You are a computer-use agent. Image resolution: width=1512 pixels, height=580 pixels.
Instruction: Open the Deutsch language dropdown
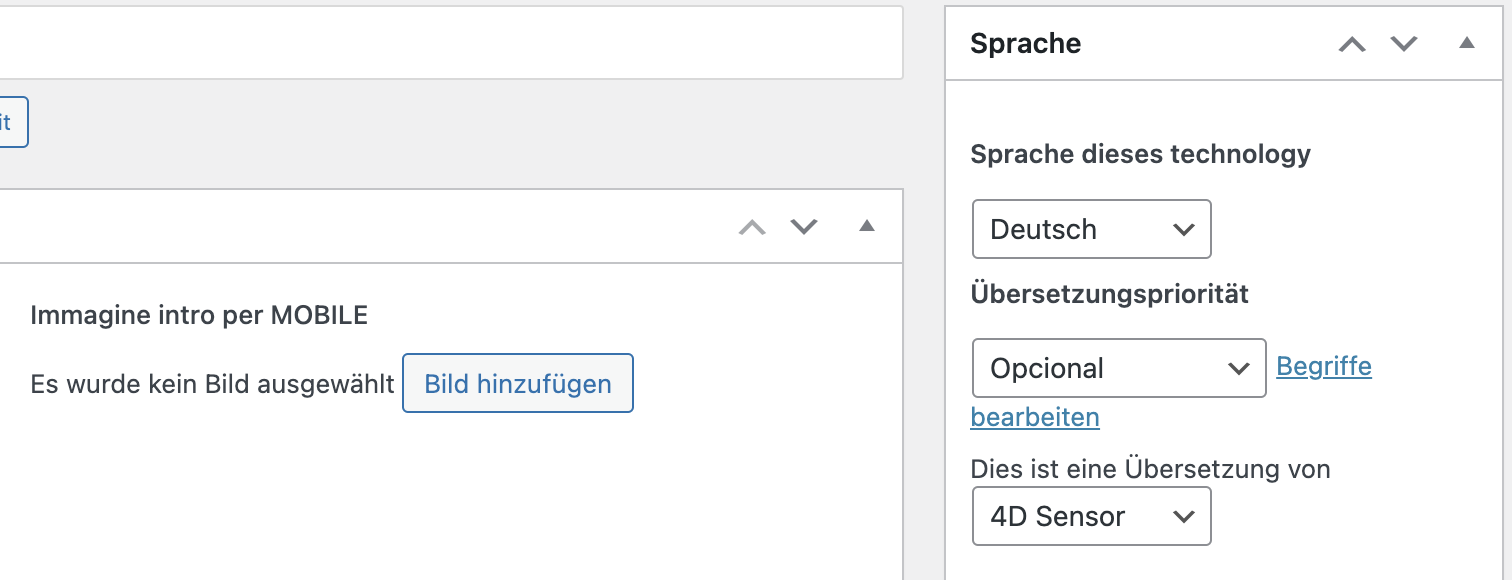click(x=1091, y=229)
